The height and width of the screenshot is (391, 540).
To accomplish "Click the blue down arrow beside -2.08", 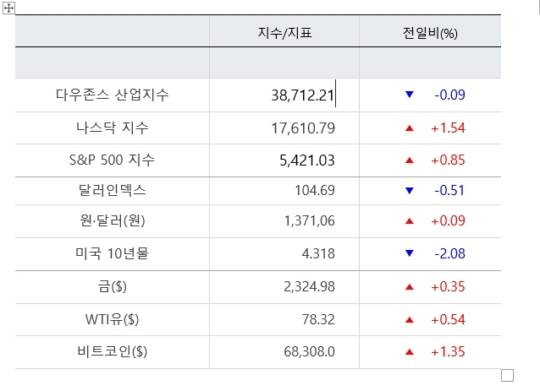I will click(x=409, y=253).
